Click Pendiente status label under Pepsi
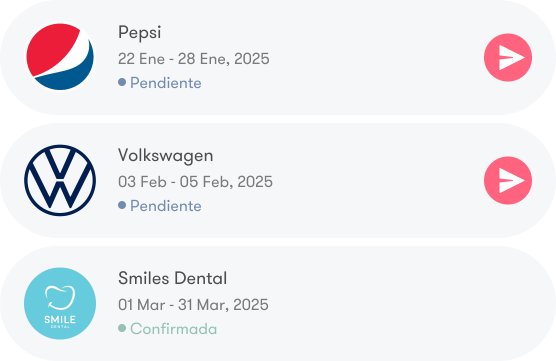The width and height of the screenshot is (556, 361). click(x=166, y=83)
